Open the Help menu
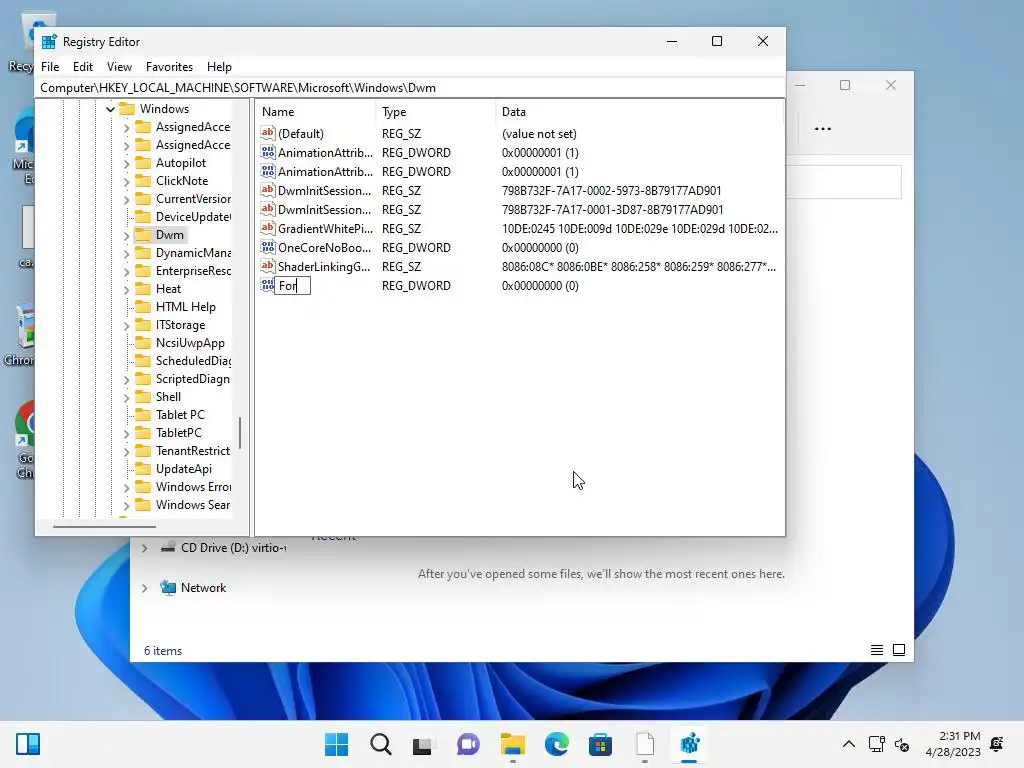Viewport: 1024px width, 768px height. point(219,67)
